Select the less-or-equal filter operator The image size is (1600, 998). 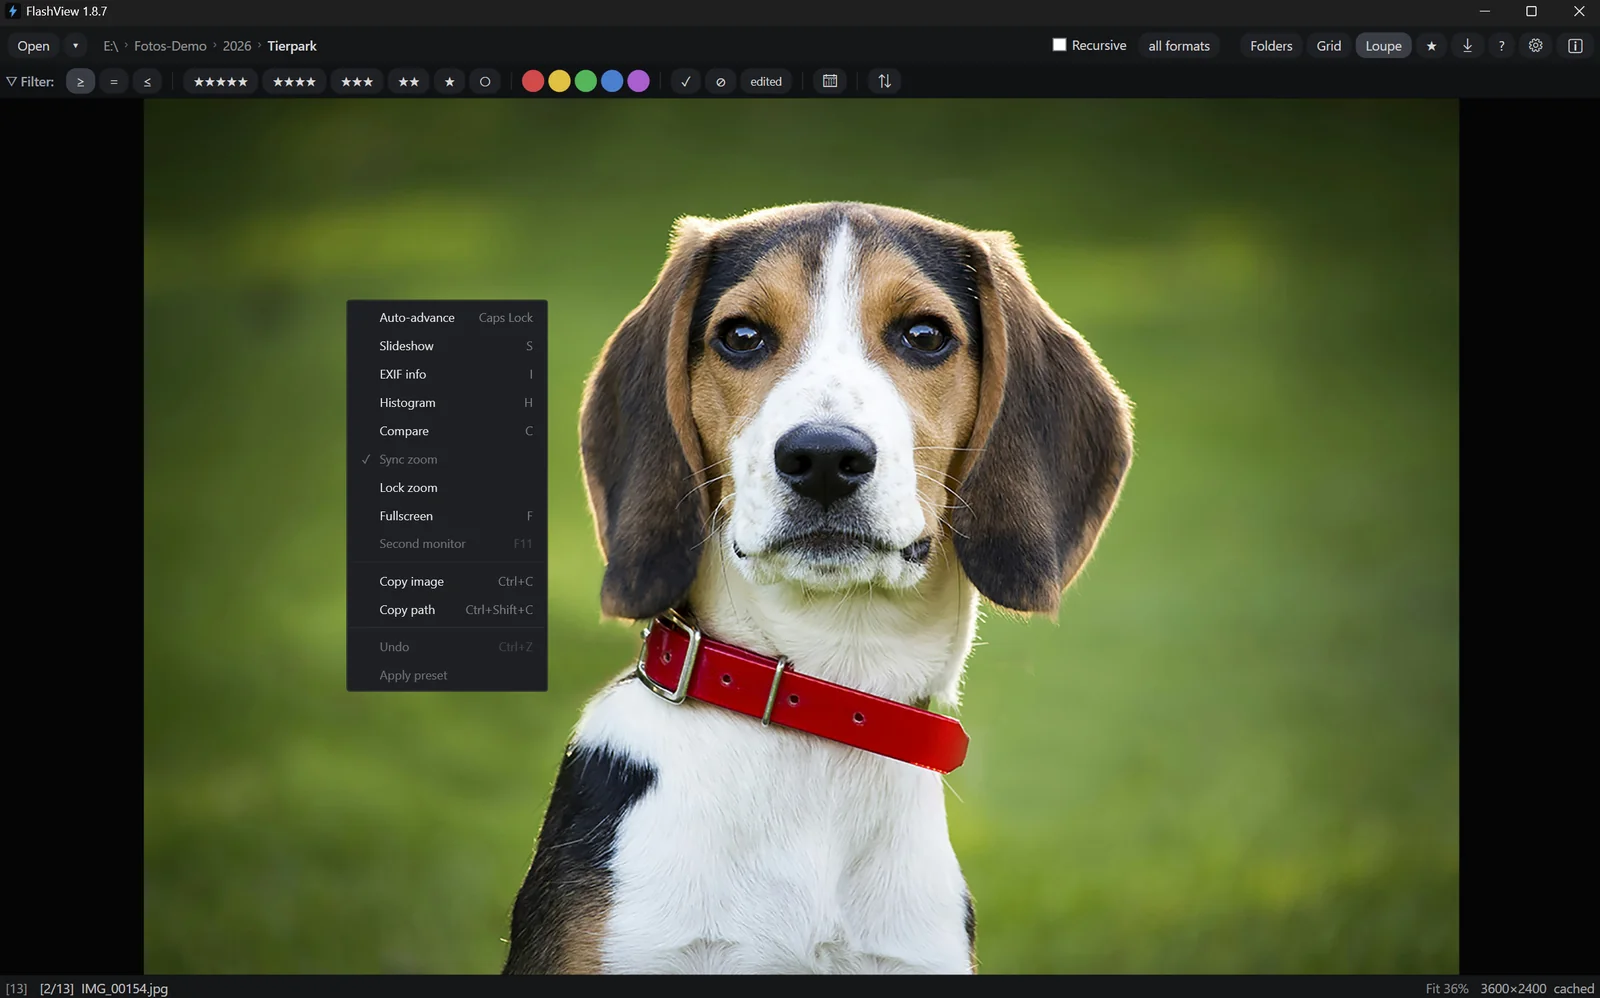coord(147,82)
